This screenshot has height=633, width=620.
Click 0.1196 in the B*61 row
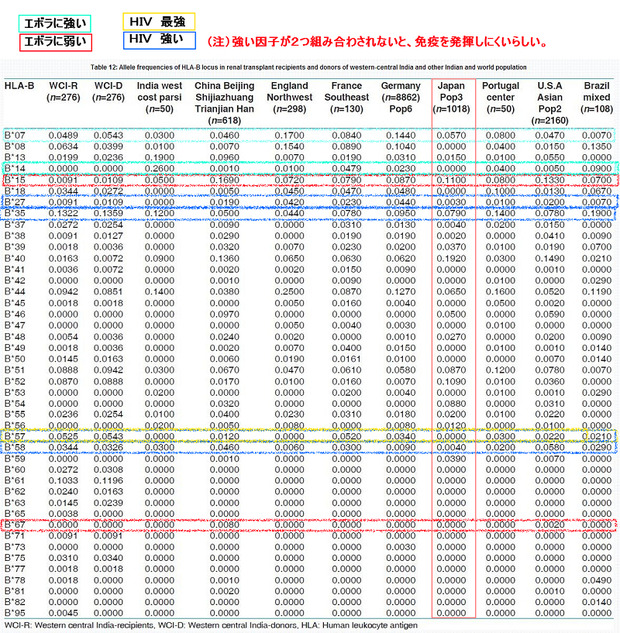pyautogui.click(x=108, y=480)
